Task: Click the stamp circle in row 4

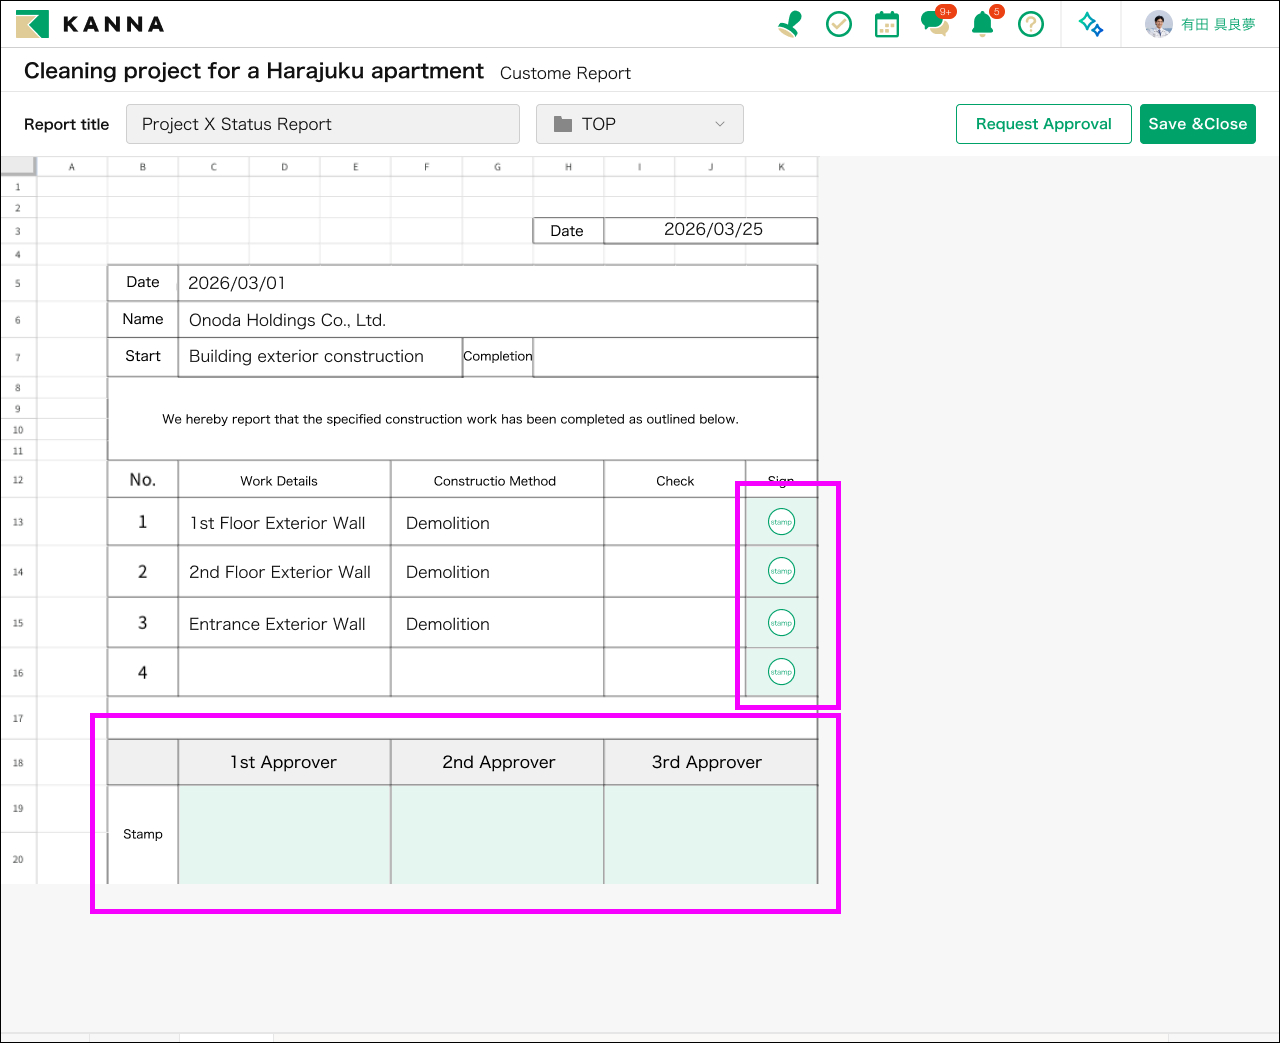Action: [x=781, y=672]
